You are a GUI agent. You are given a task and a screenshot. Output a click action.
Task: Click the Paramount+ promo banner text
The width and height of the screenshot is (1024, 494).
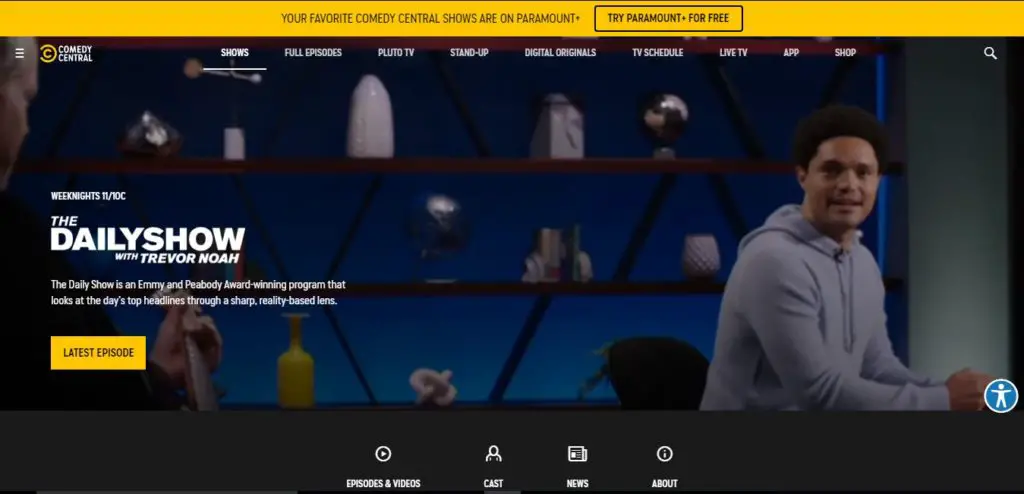[x=430, y=18]
